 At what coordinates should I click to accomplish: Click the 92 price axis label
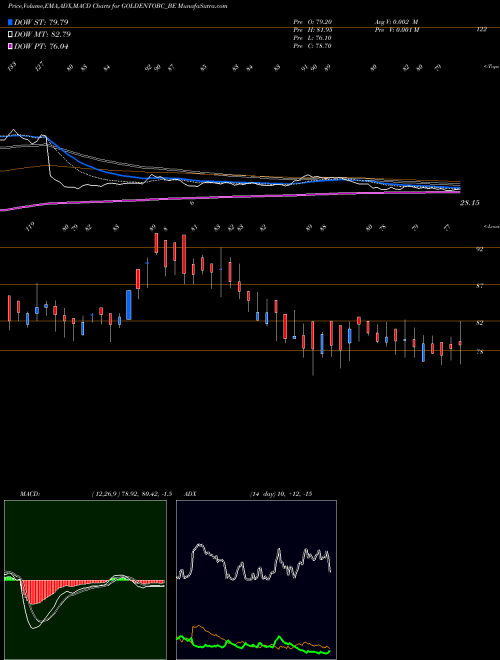pyautogui.click(x=479, y=249)
